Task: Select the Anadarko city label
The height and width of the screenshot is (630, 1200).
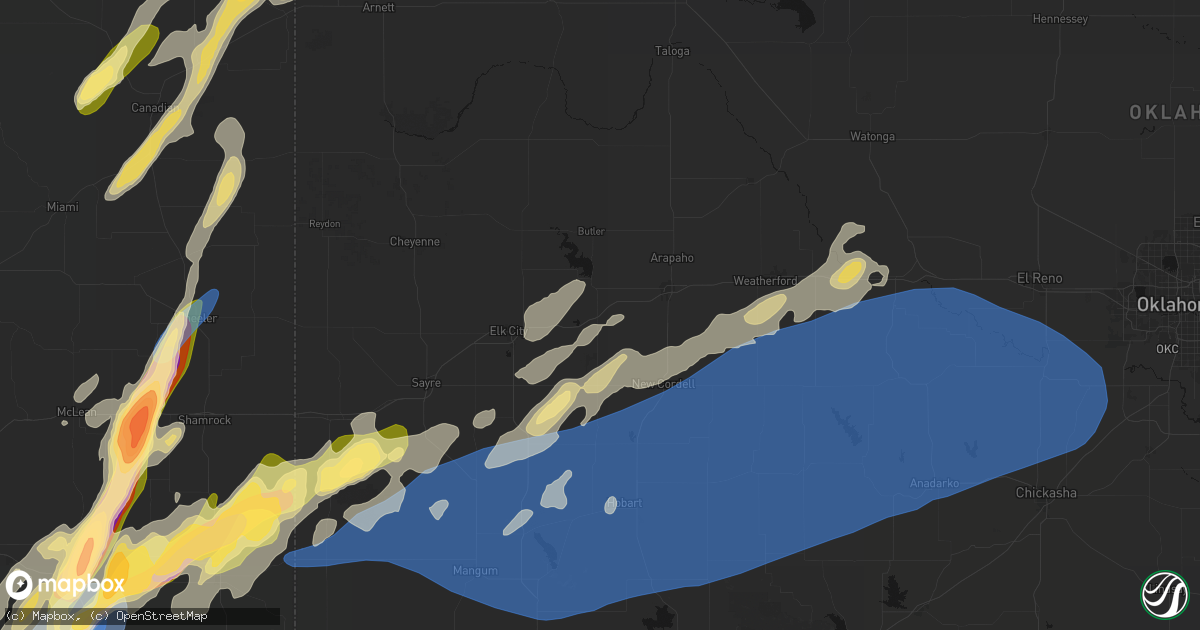Action: pyautogui.click(x=934, y=484)
